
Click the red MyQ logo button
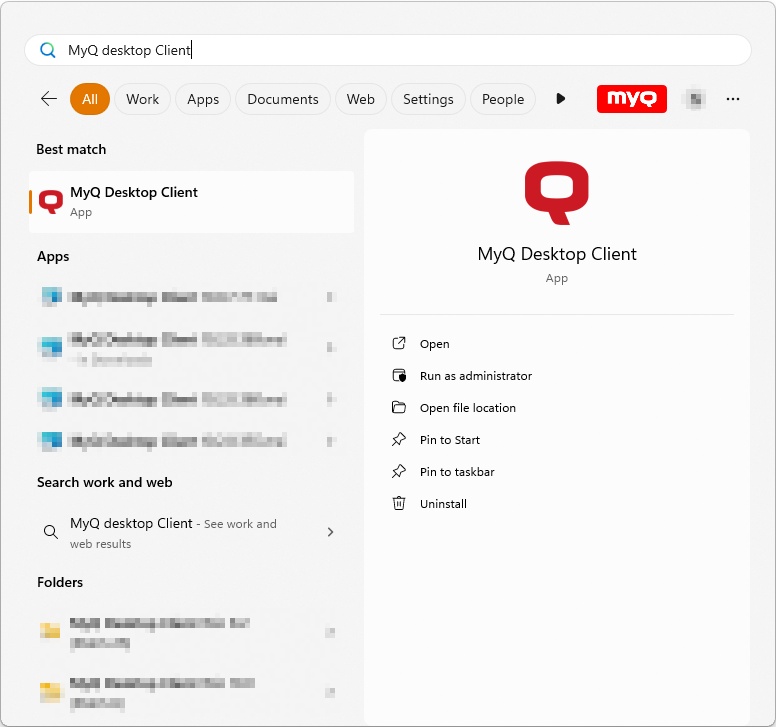click(631, 99)
